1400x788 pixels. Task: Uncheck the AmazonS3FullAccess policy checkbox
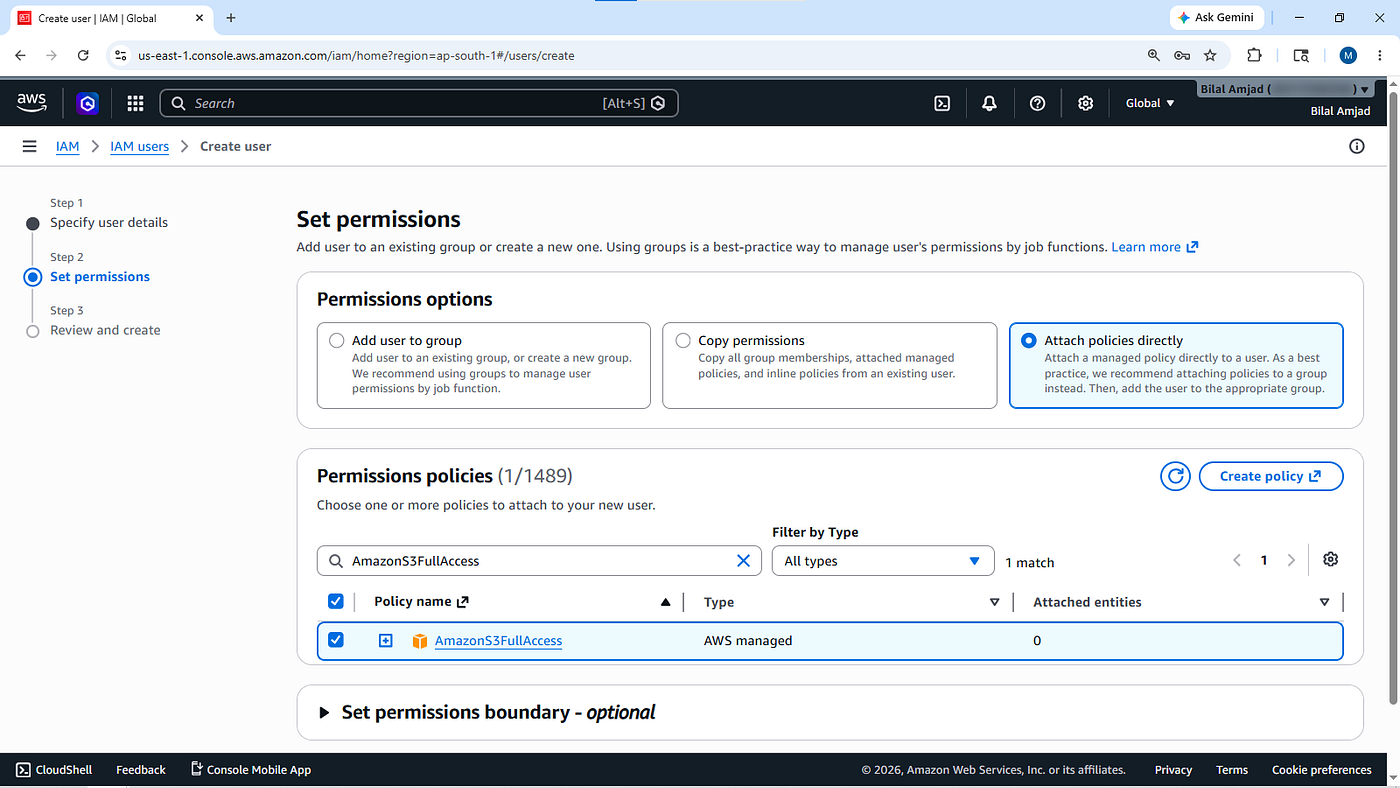[336, 640]
